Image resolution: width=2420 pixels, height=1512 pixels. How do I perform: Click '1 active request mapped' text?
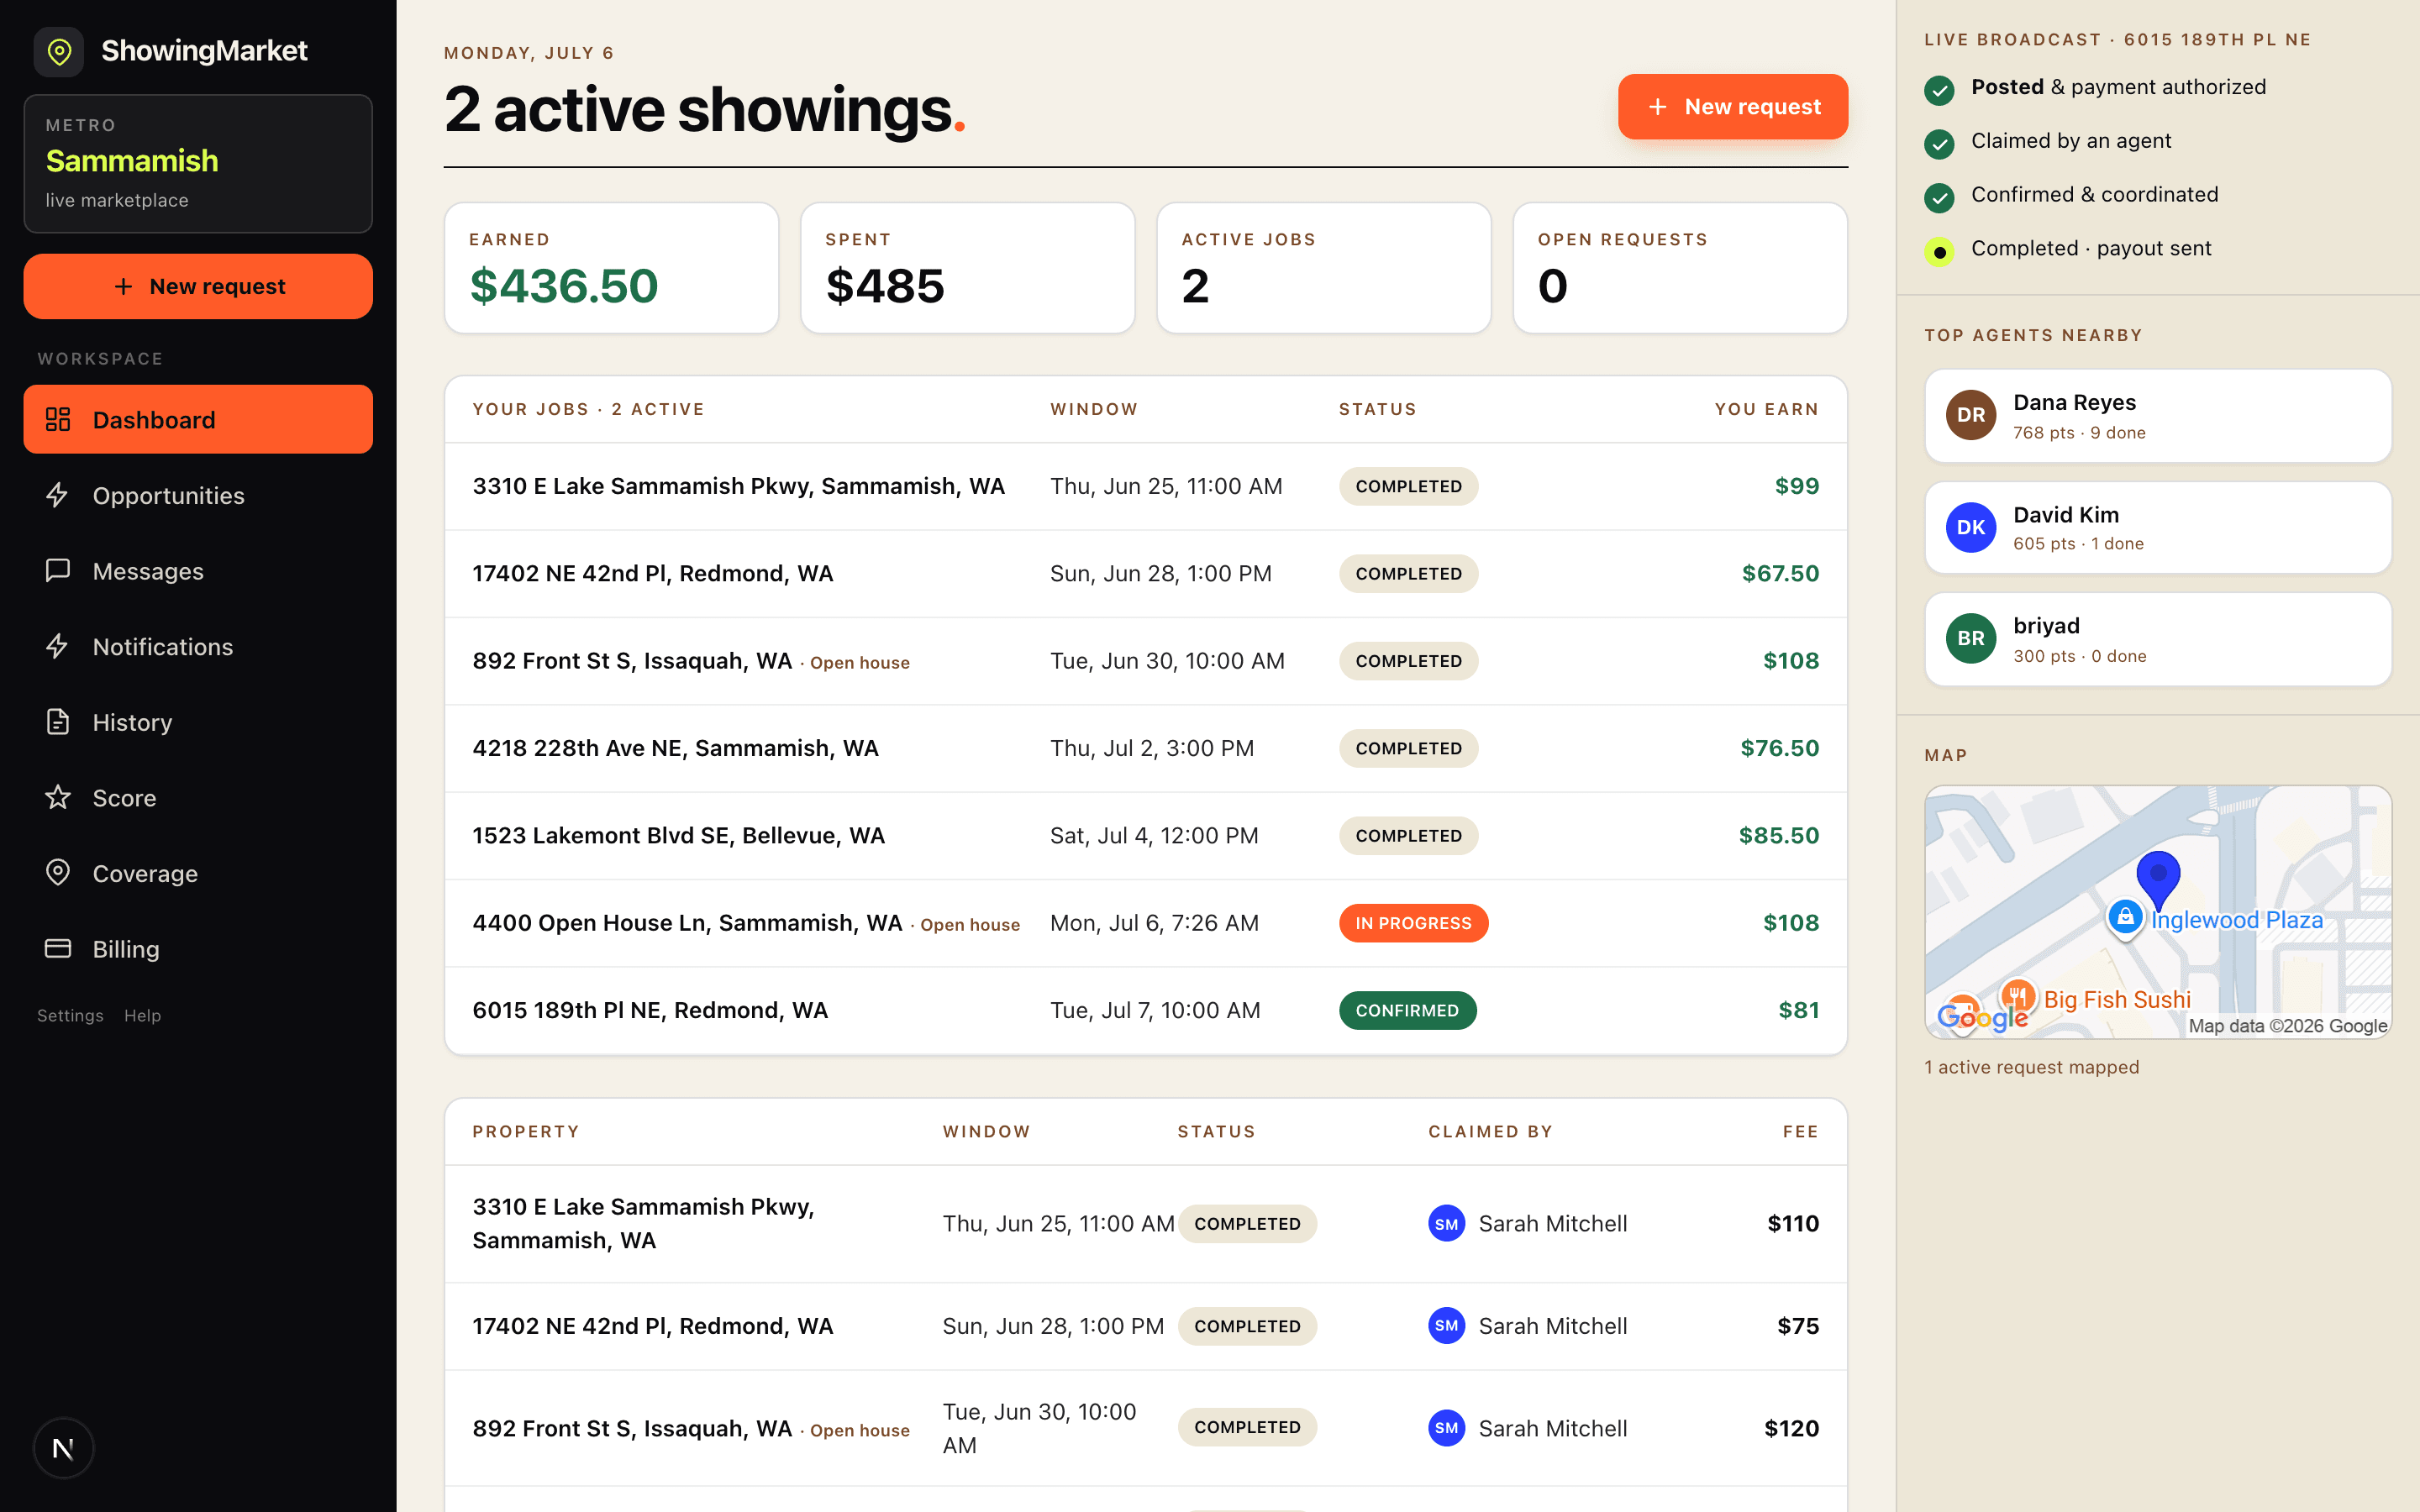point(2031,1067)
